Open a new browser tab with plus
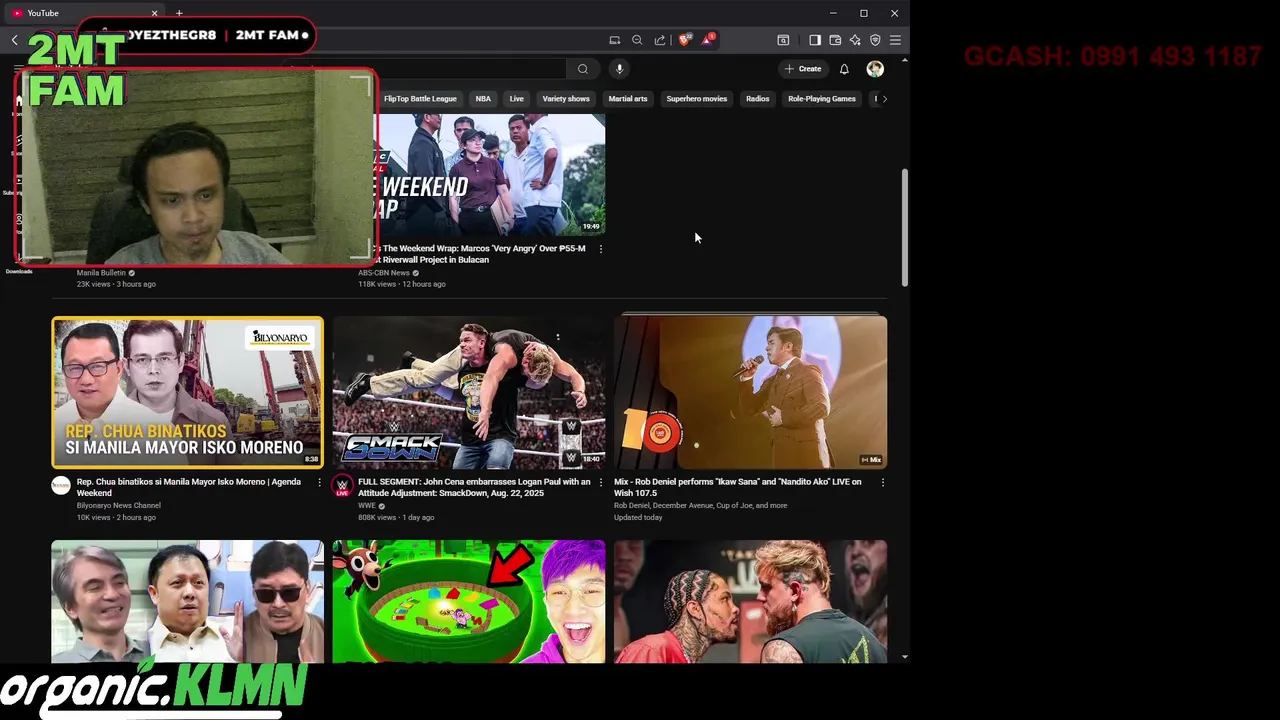 coord(179,13)
